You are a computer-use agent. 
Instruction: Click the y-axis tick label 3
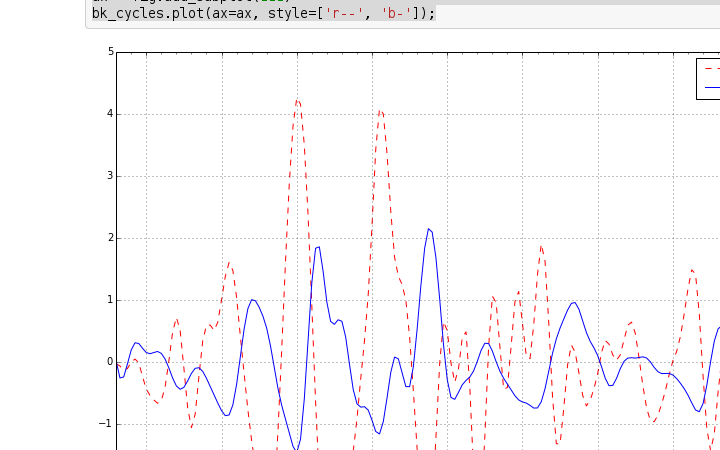point(110,176)
